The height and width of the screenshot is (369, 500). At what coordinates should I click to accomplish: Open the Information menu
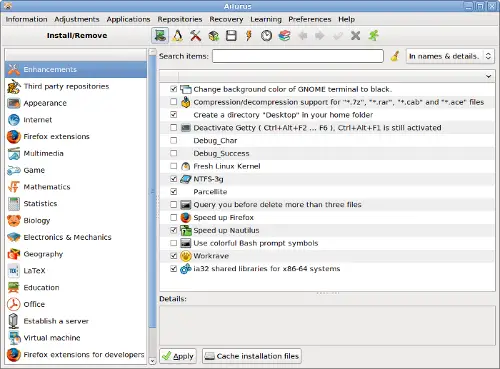point(26,19)
